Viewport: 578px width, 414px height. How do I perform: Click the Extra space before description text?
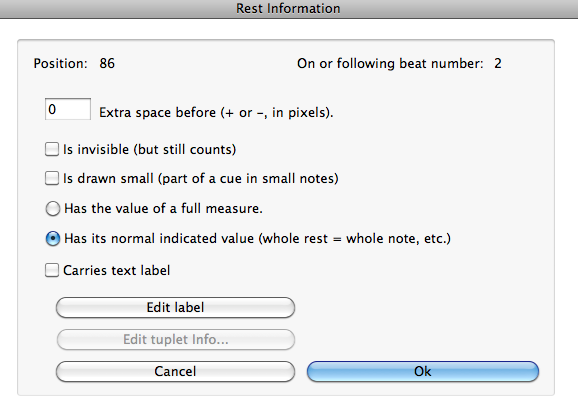216,112
